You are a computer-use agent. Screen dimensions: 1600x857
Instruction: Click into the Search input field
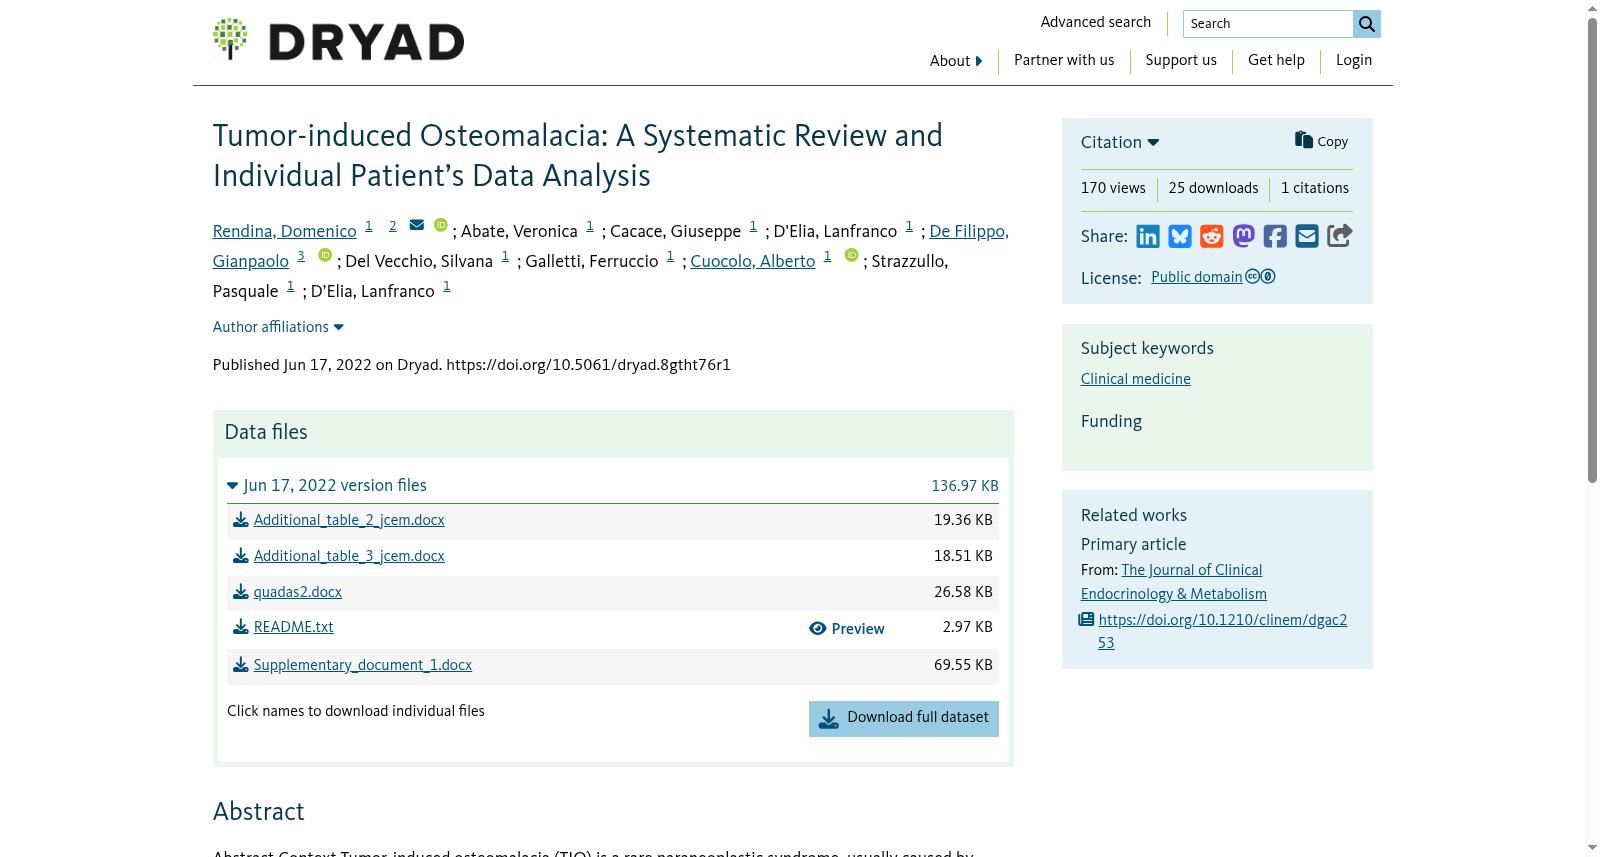[x=1268, y=24]
